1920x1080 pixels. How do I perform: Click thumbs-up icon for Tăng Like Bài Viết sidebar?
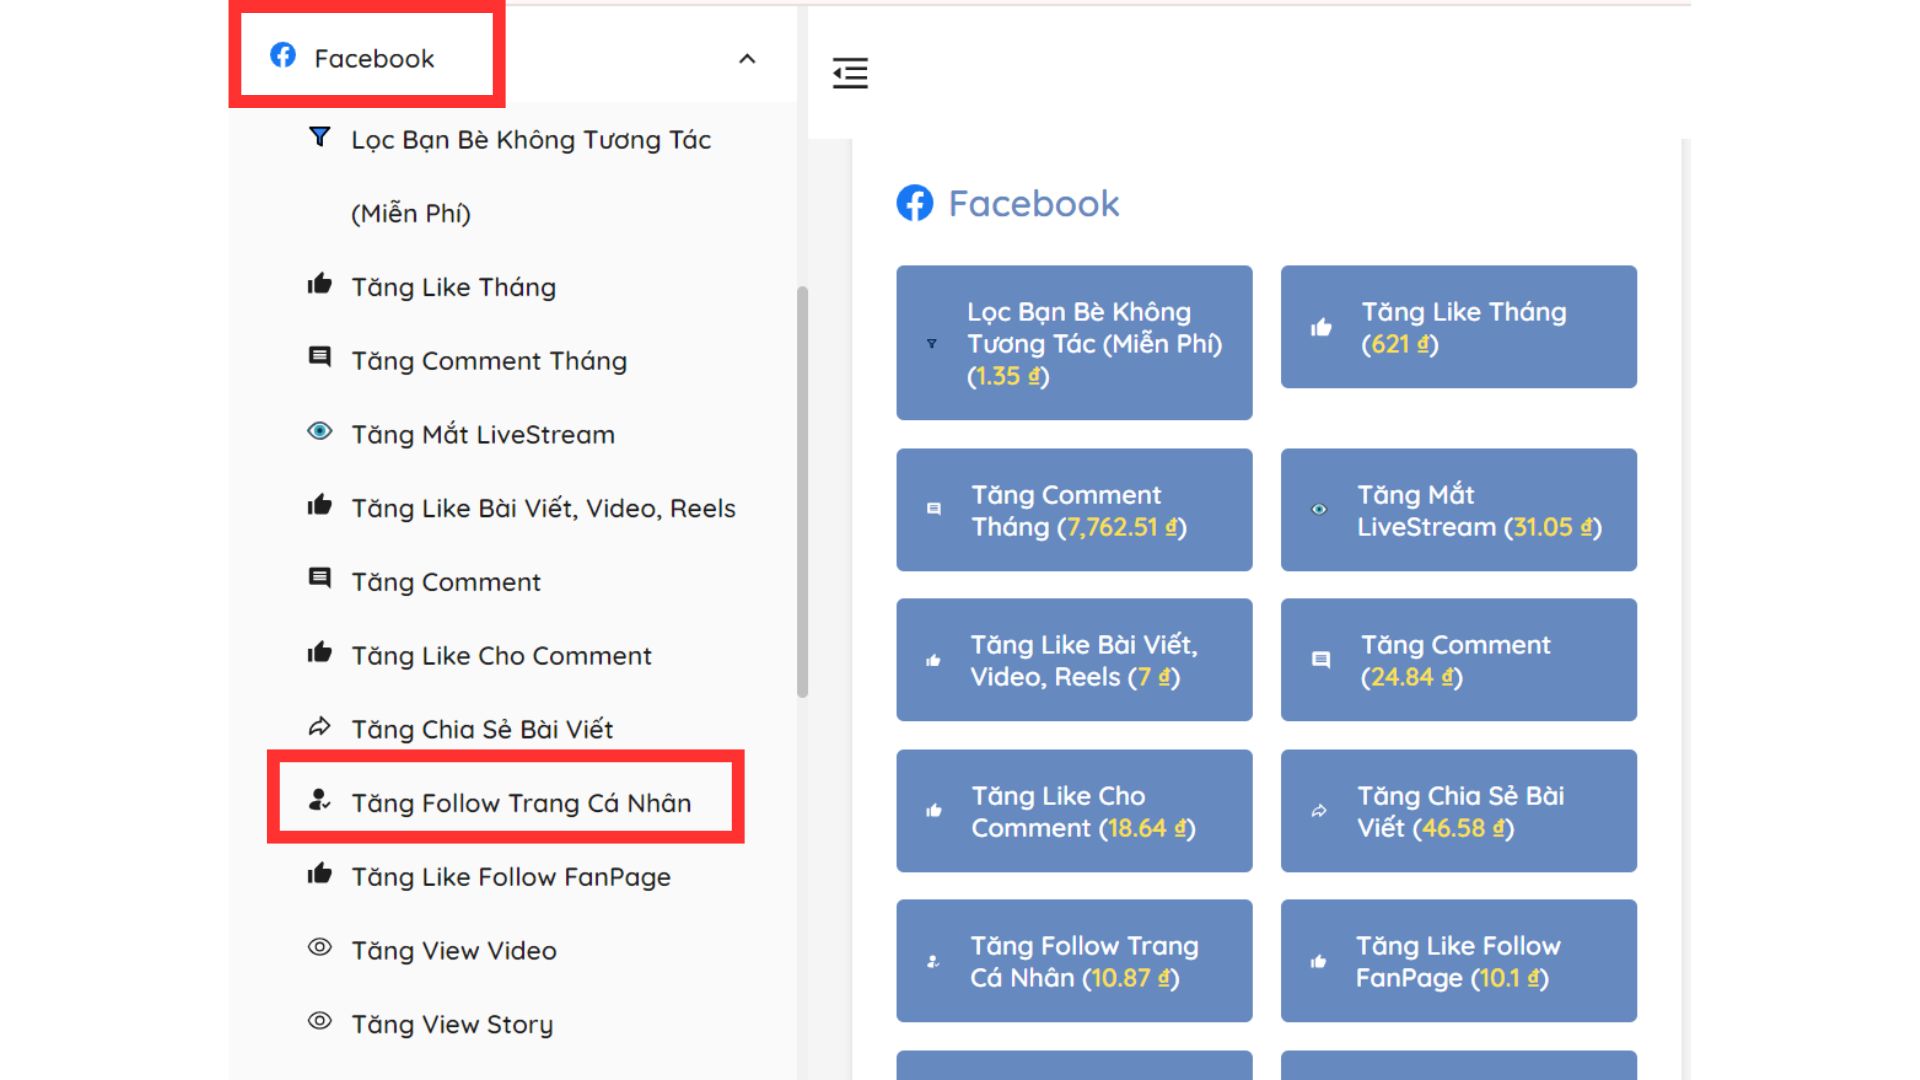click(319, 505)
